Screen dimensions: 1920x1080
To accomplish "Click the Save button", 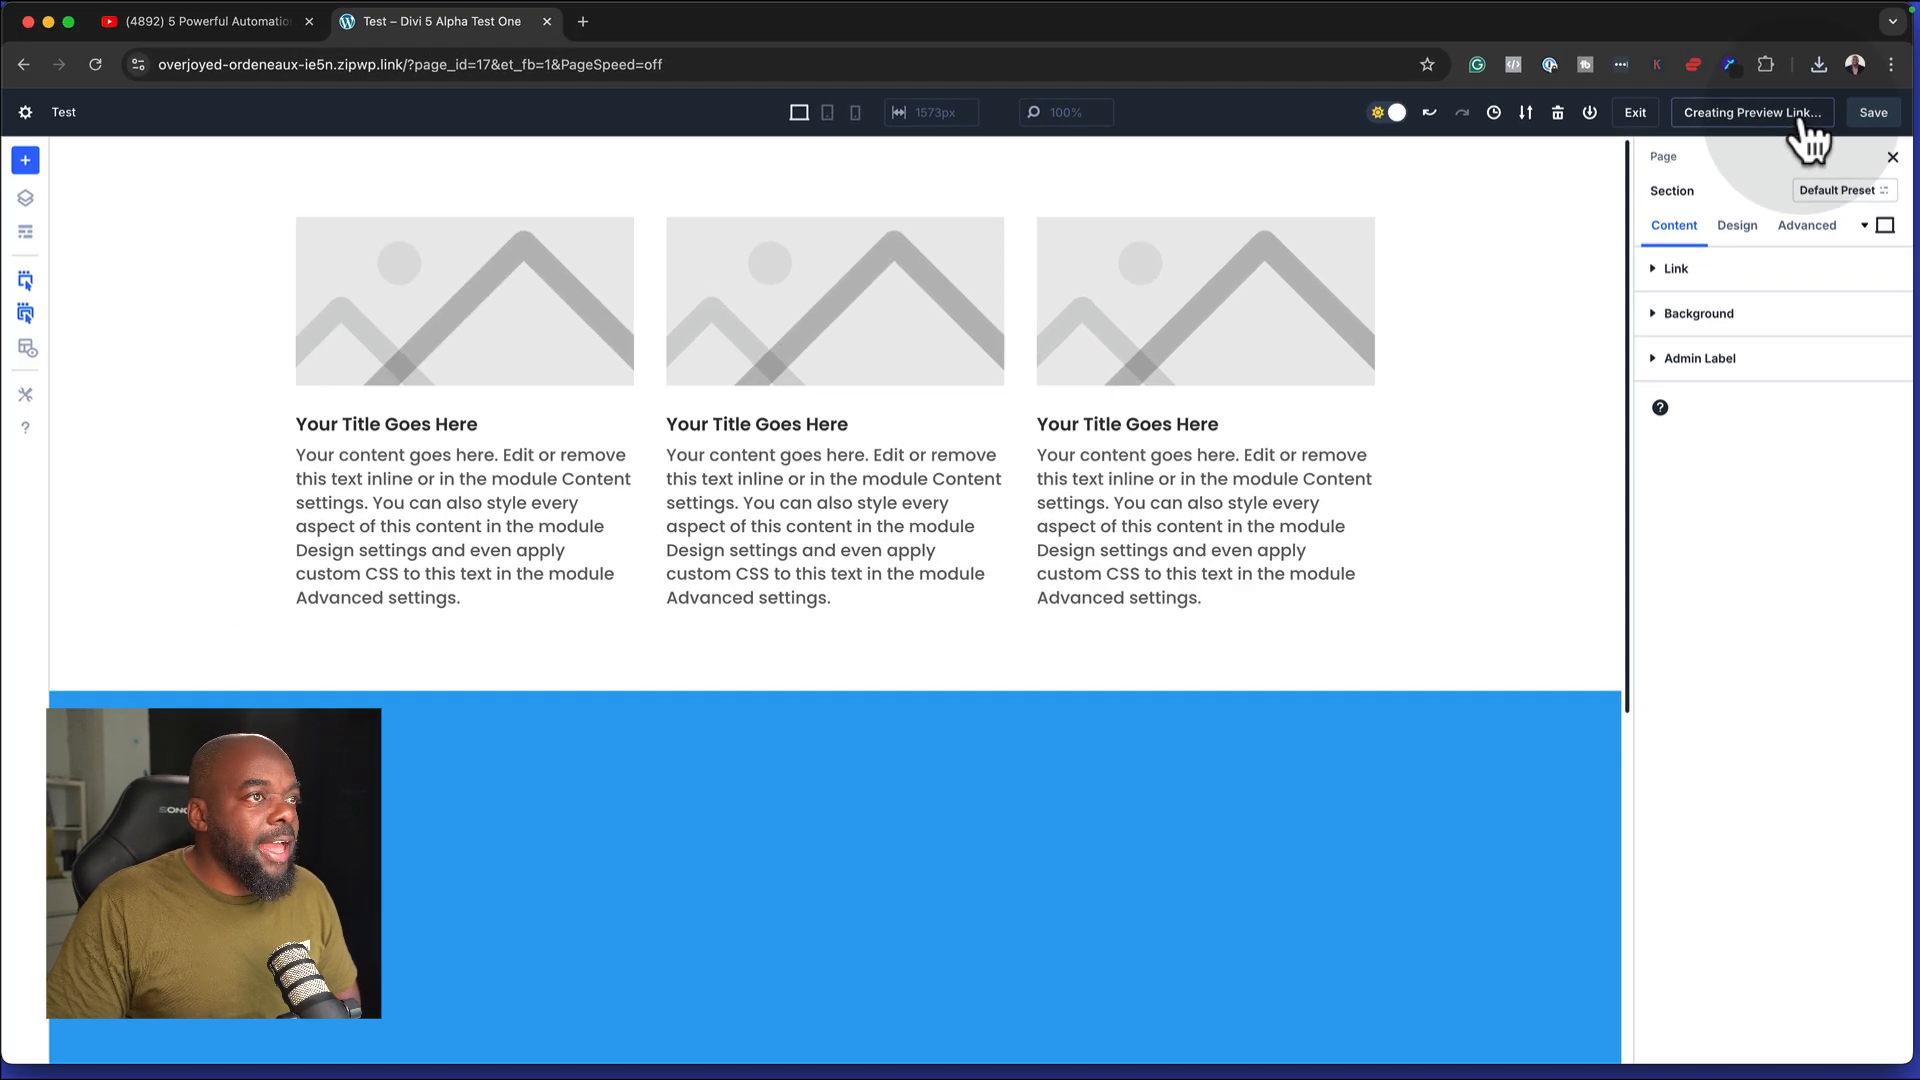I will [1873, 112].
